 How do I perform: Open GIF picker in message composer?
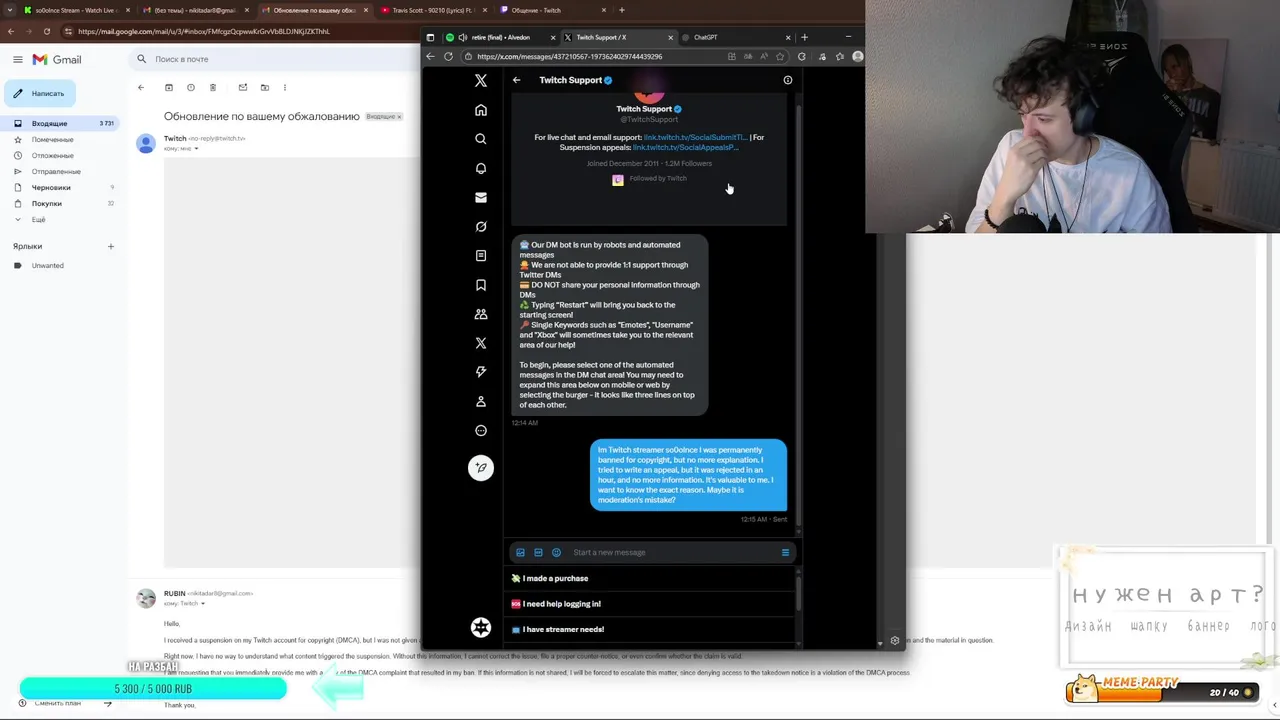(538, 552)
